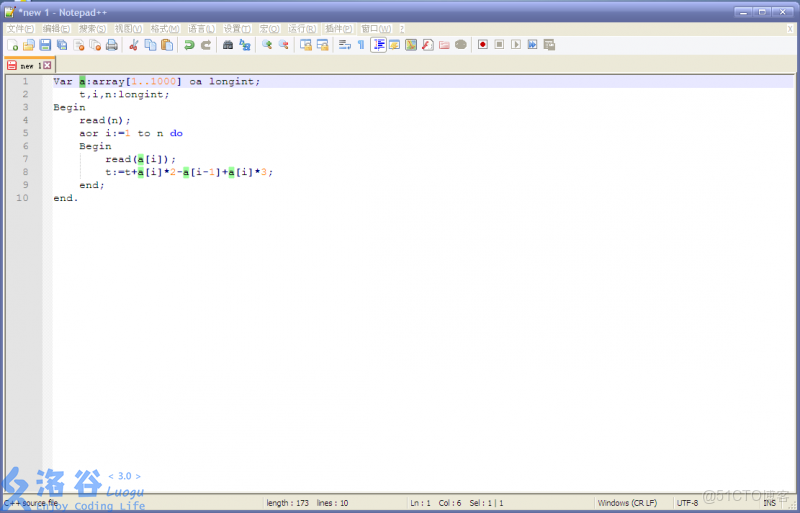The image size is (800, 513).
Task: Click the Zoom in magnifier icon
Action: coord(267,45)
